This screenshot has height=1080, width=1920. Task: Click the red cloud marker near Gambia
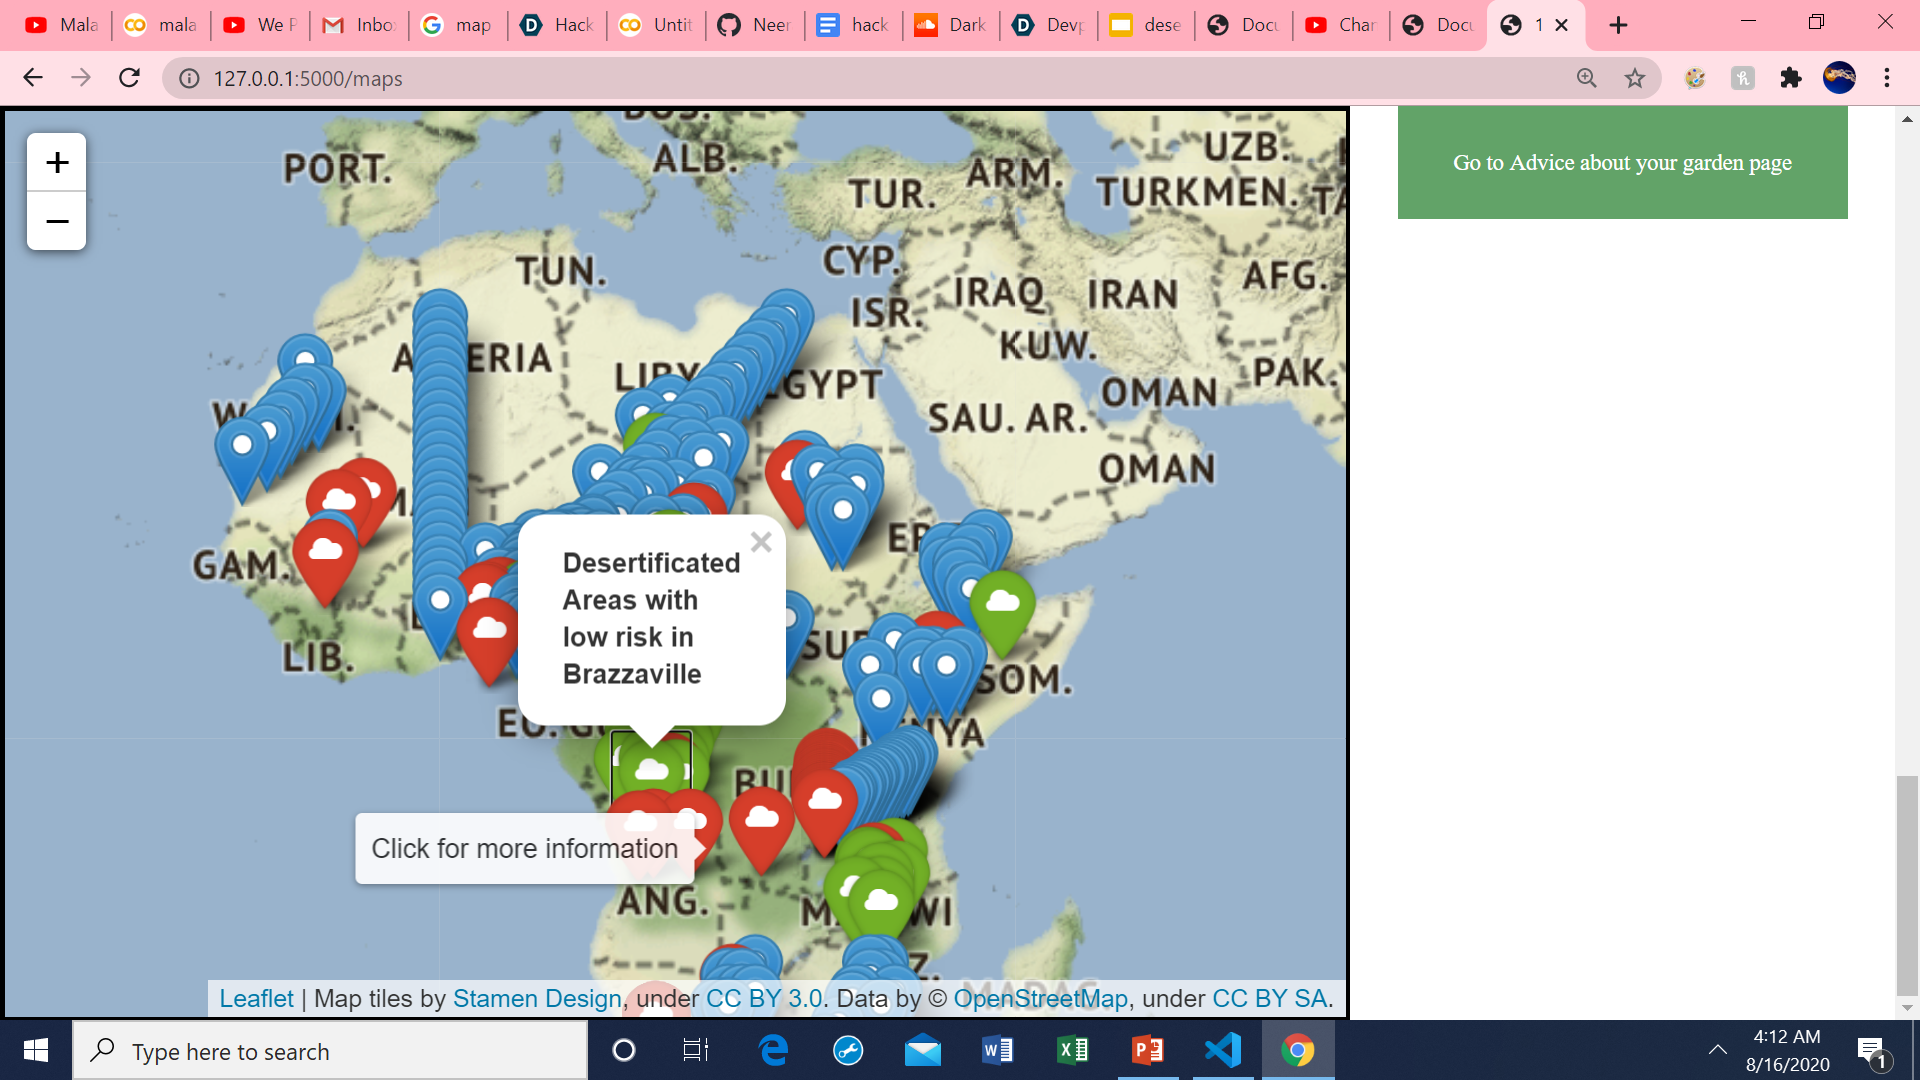[325, 551]
